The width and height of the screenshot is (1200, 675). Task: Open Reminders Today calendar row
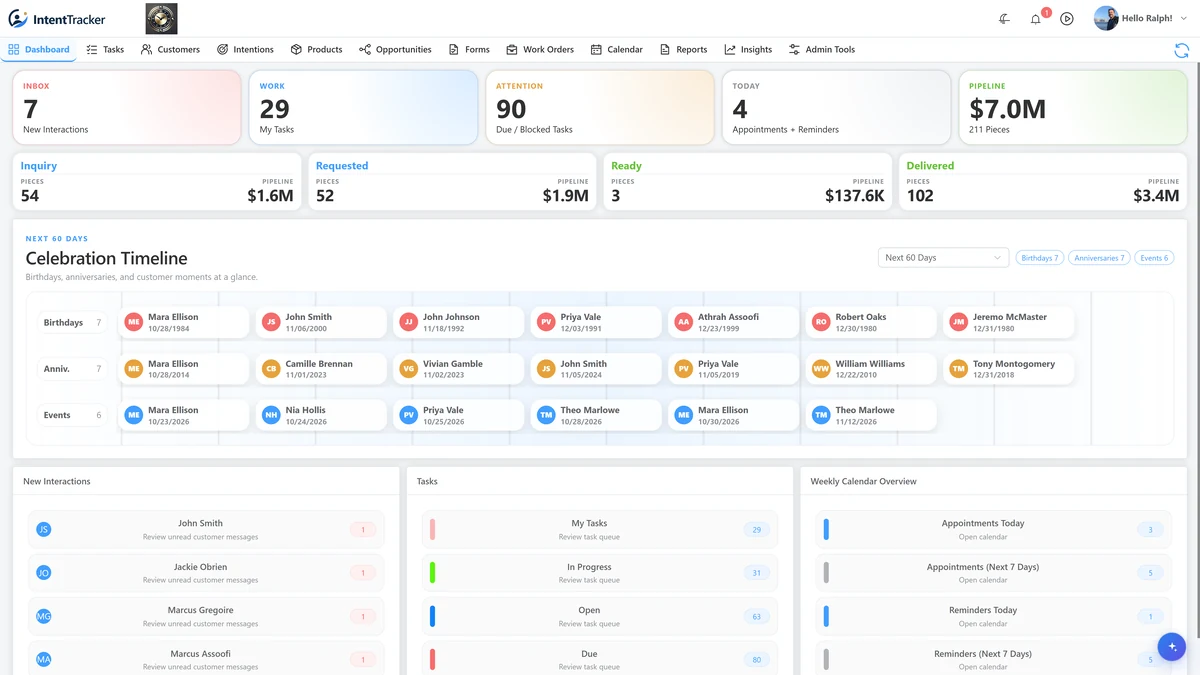[993, 616]
